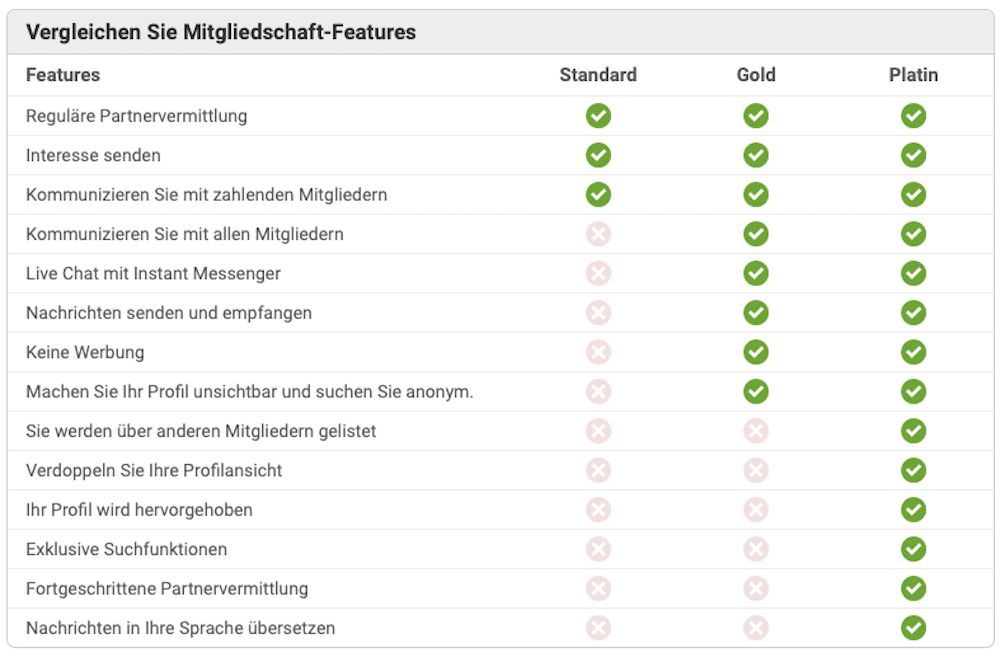Image resolution: width=1000 pixels, height=657 pixels.
Task: Click the 'Vergleichen Sie Mitgliedschaft-Features' title
Action: click(x=221, y=32)
